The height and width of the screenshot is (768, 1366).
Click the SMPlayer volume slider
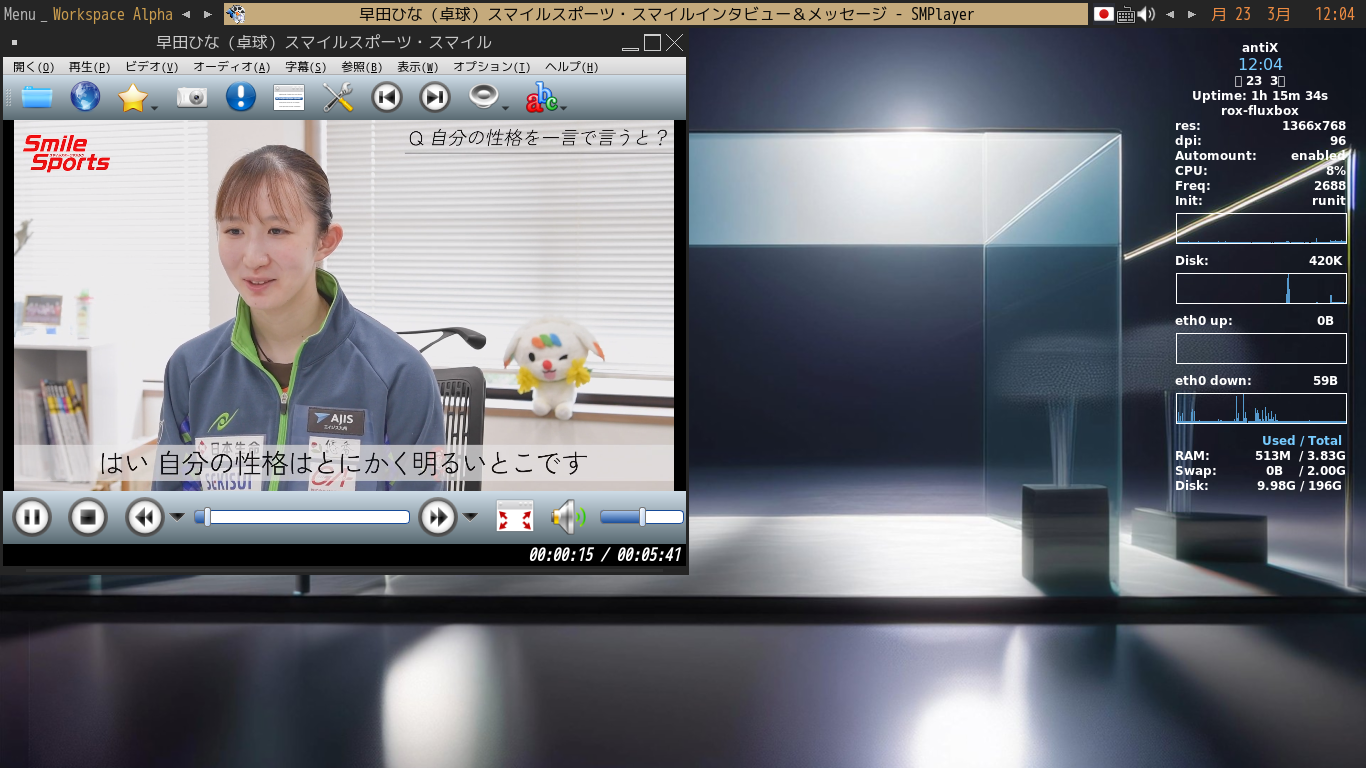pos(641,517)
